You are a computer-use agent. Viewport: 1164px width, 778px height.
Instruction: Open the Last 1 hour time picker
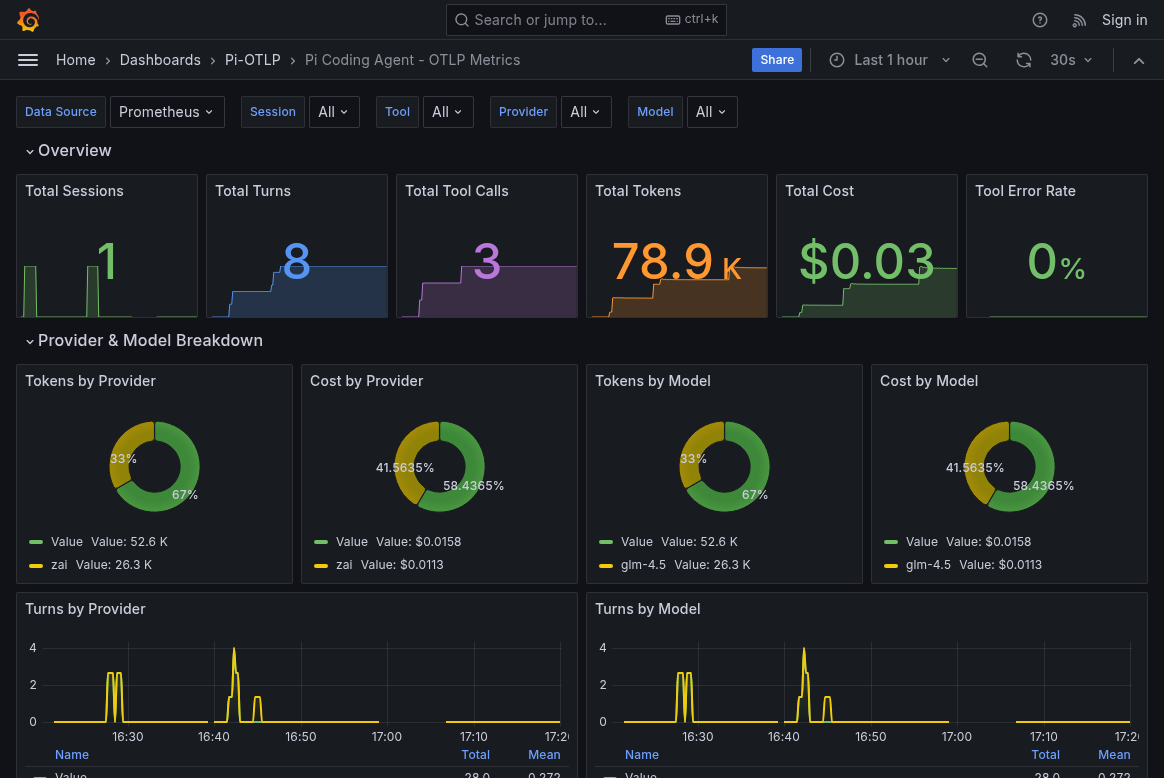tap(890, 60)
